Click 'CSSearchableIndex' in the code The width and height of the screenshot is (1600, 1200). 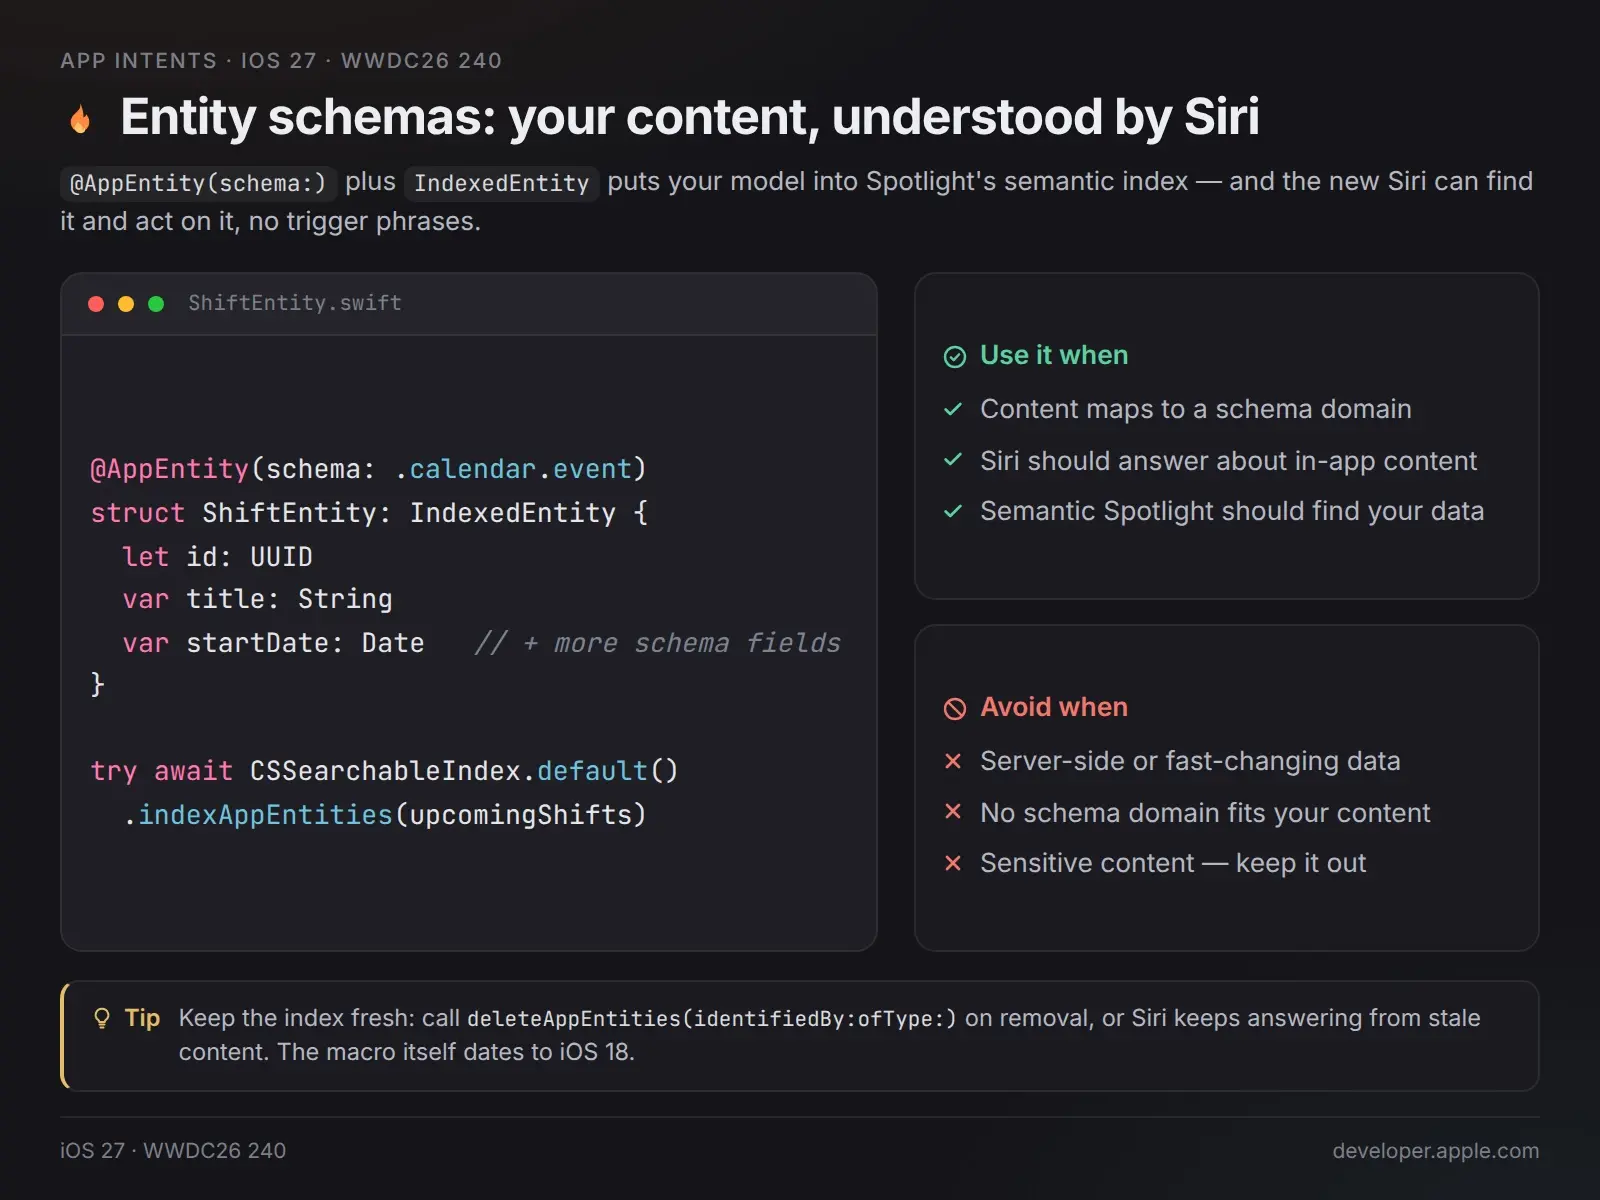point(385,771)
